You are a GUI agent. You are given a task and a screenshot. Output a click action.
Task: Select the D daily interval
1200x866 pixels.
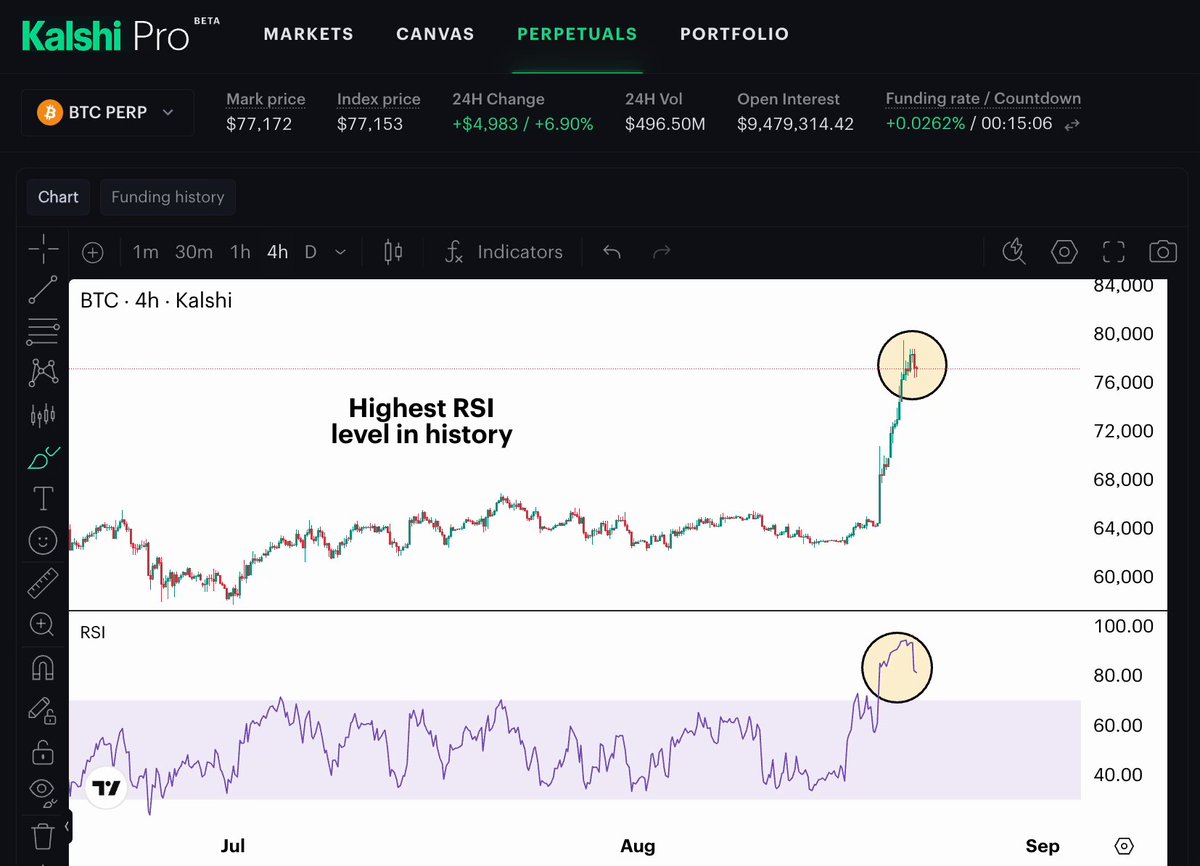(x=310, y=252)
